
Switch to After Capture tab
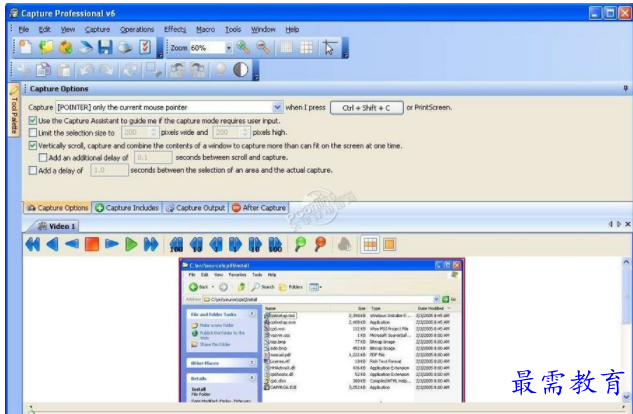click(259, 208)
